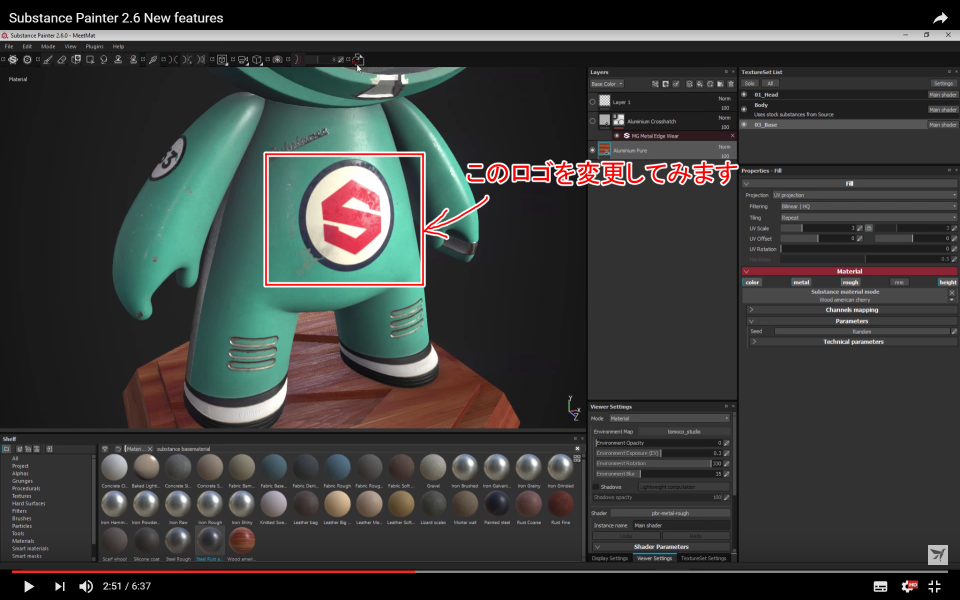Viewport: 960px width, 600px height.
Task: Click the pbr-metal-rough shader button
Action: pos(670,513)
